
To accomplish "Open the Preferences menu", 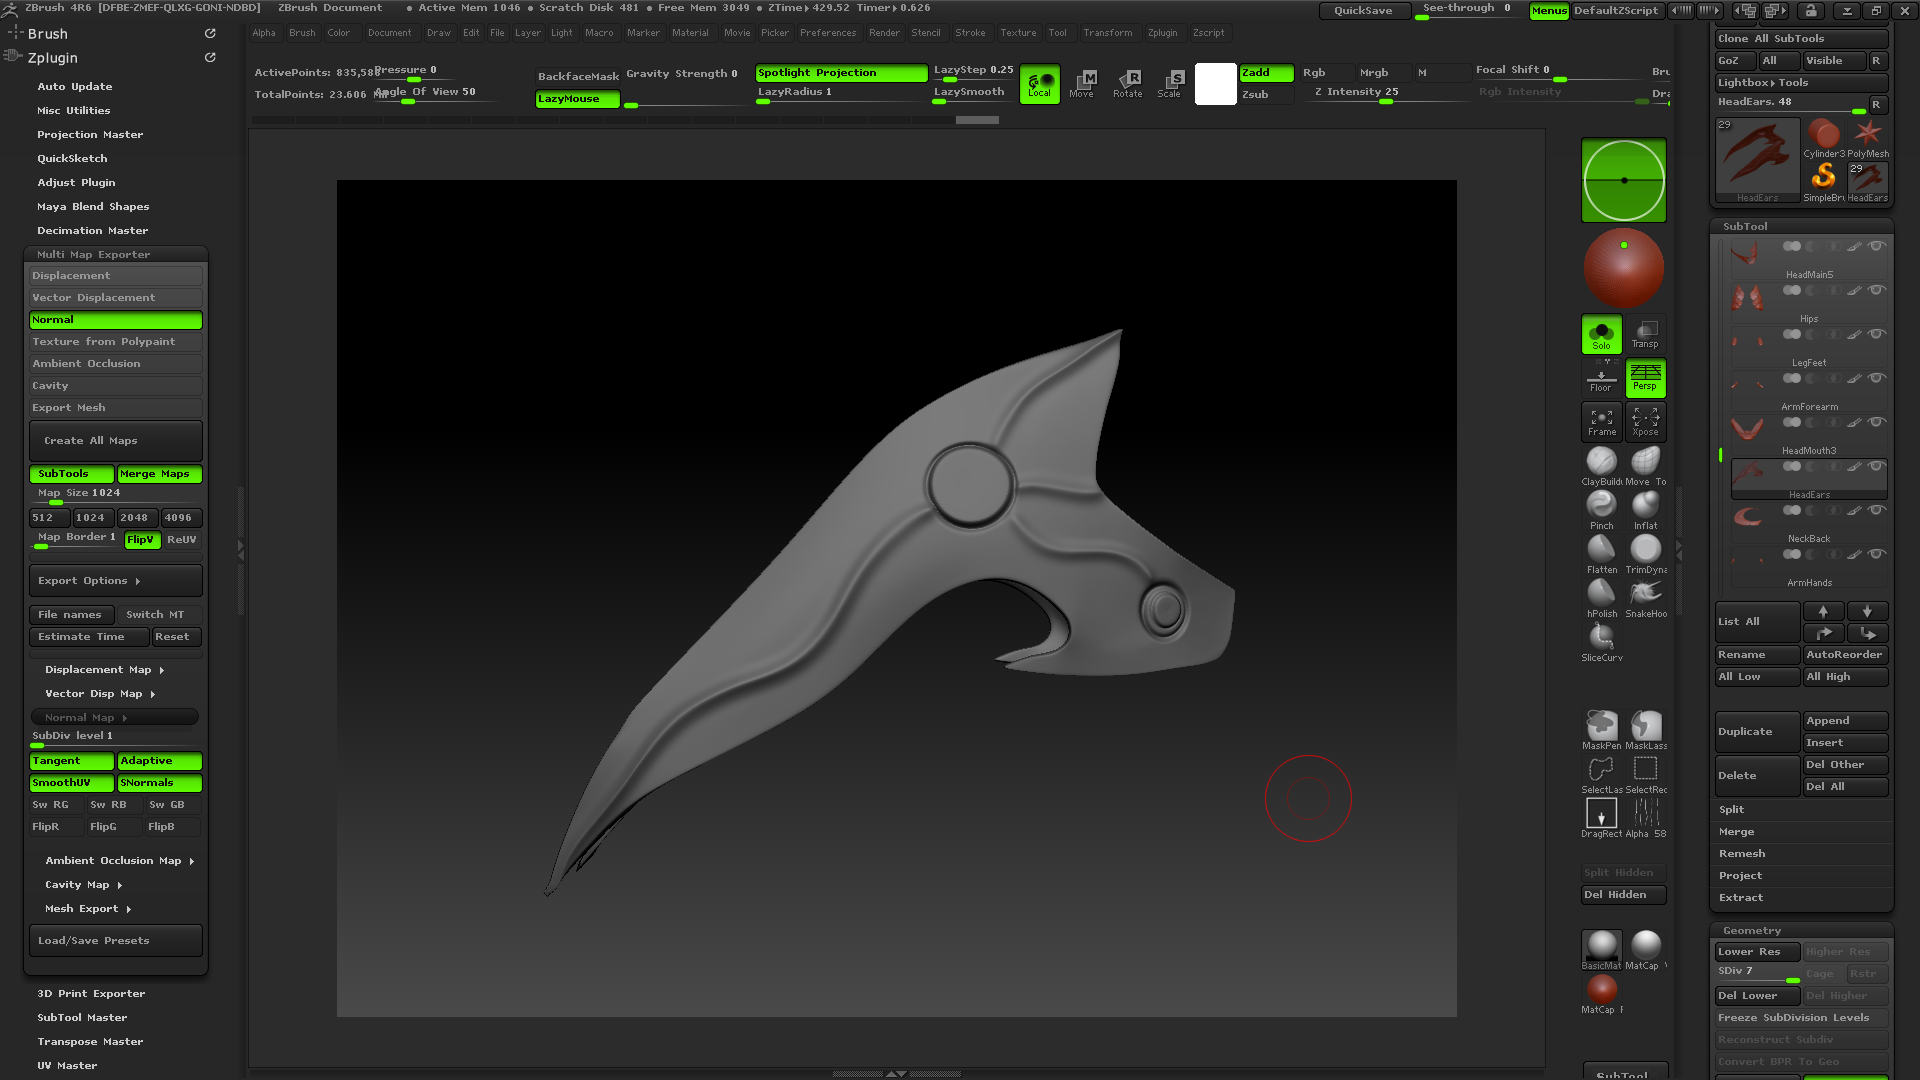I will click(x=828, y=33).
